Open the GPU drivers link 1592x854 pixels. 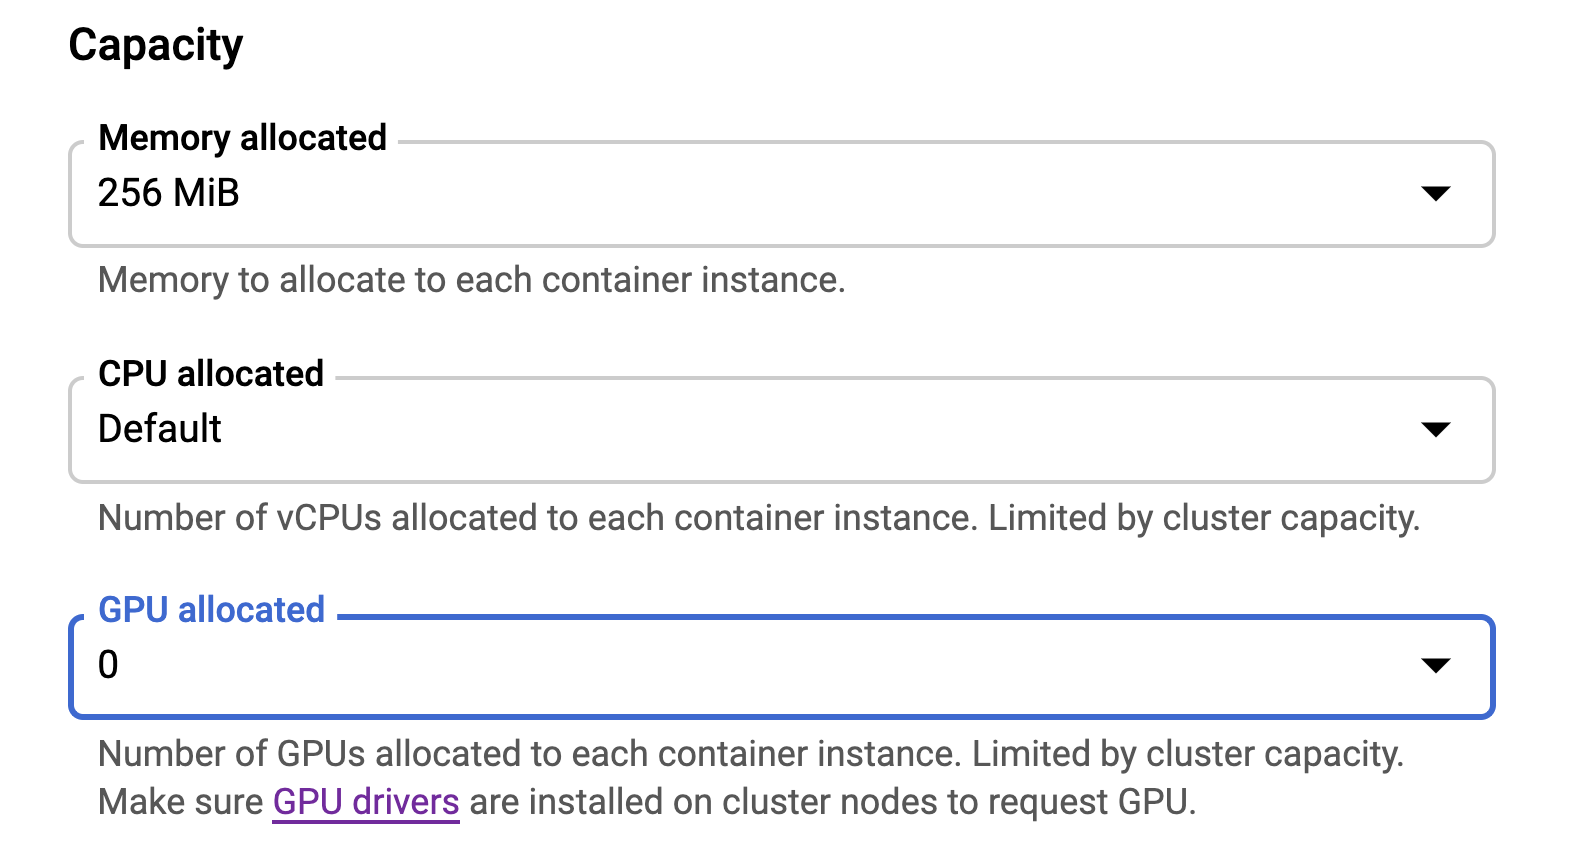366,802
